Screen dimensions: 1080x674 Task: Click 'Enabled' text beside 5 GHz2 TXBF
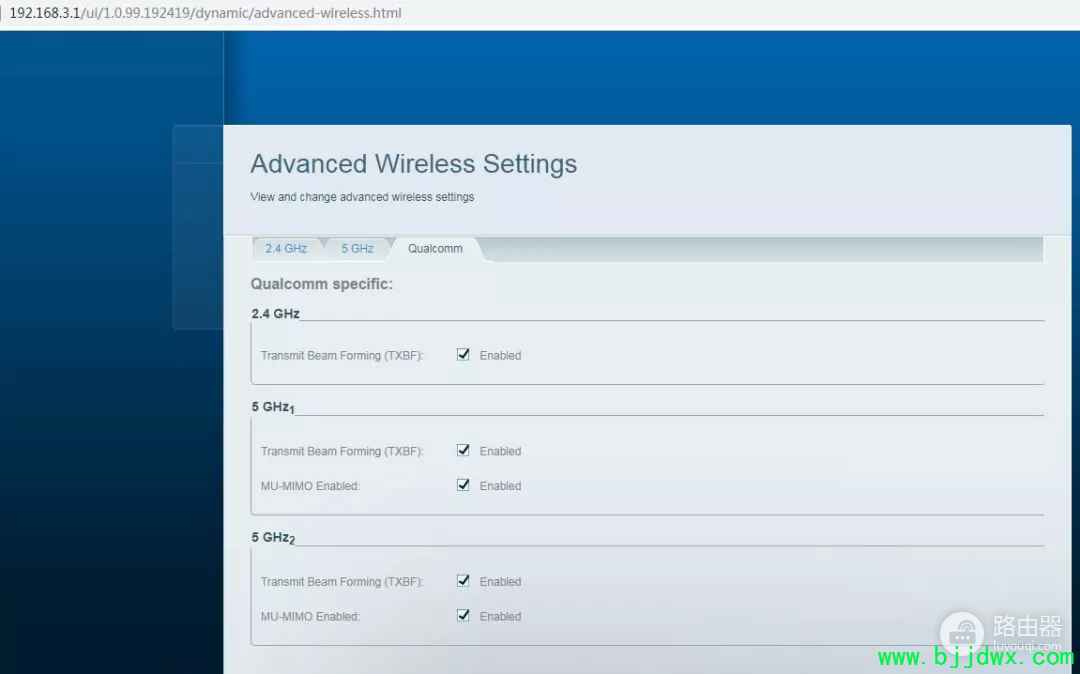pos(500,582)
